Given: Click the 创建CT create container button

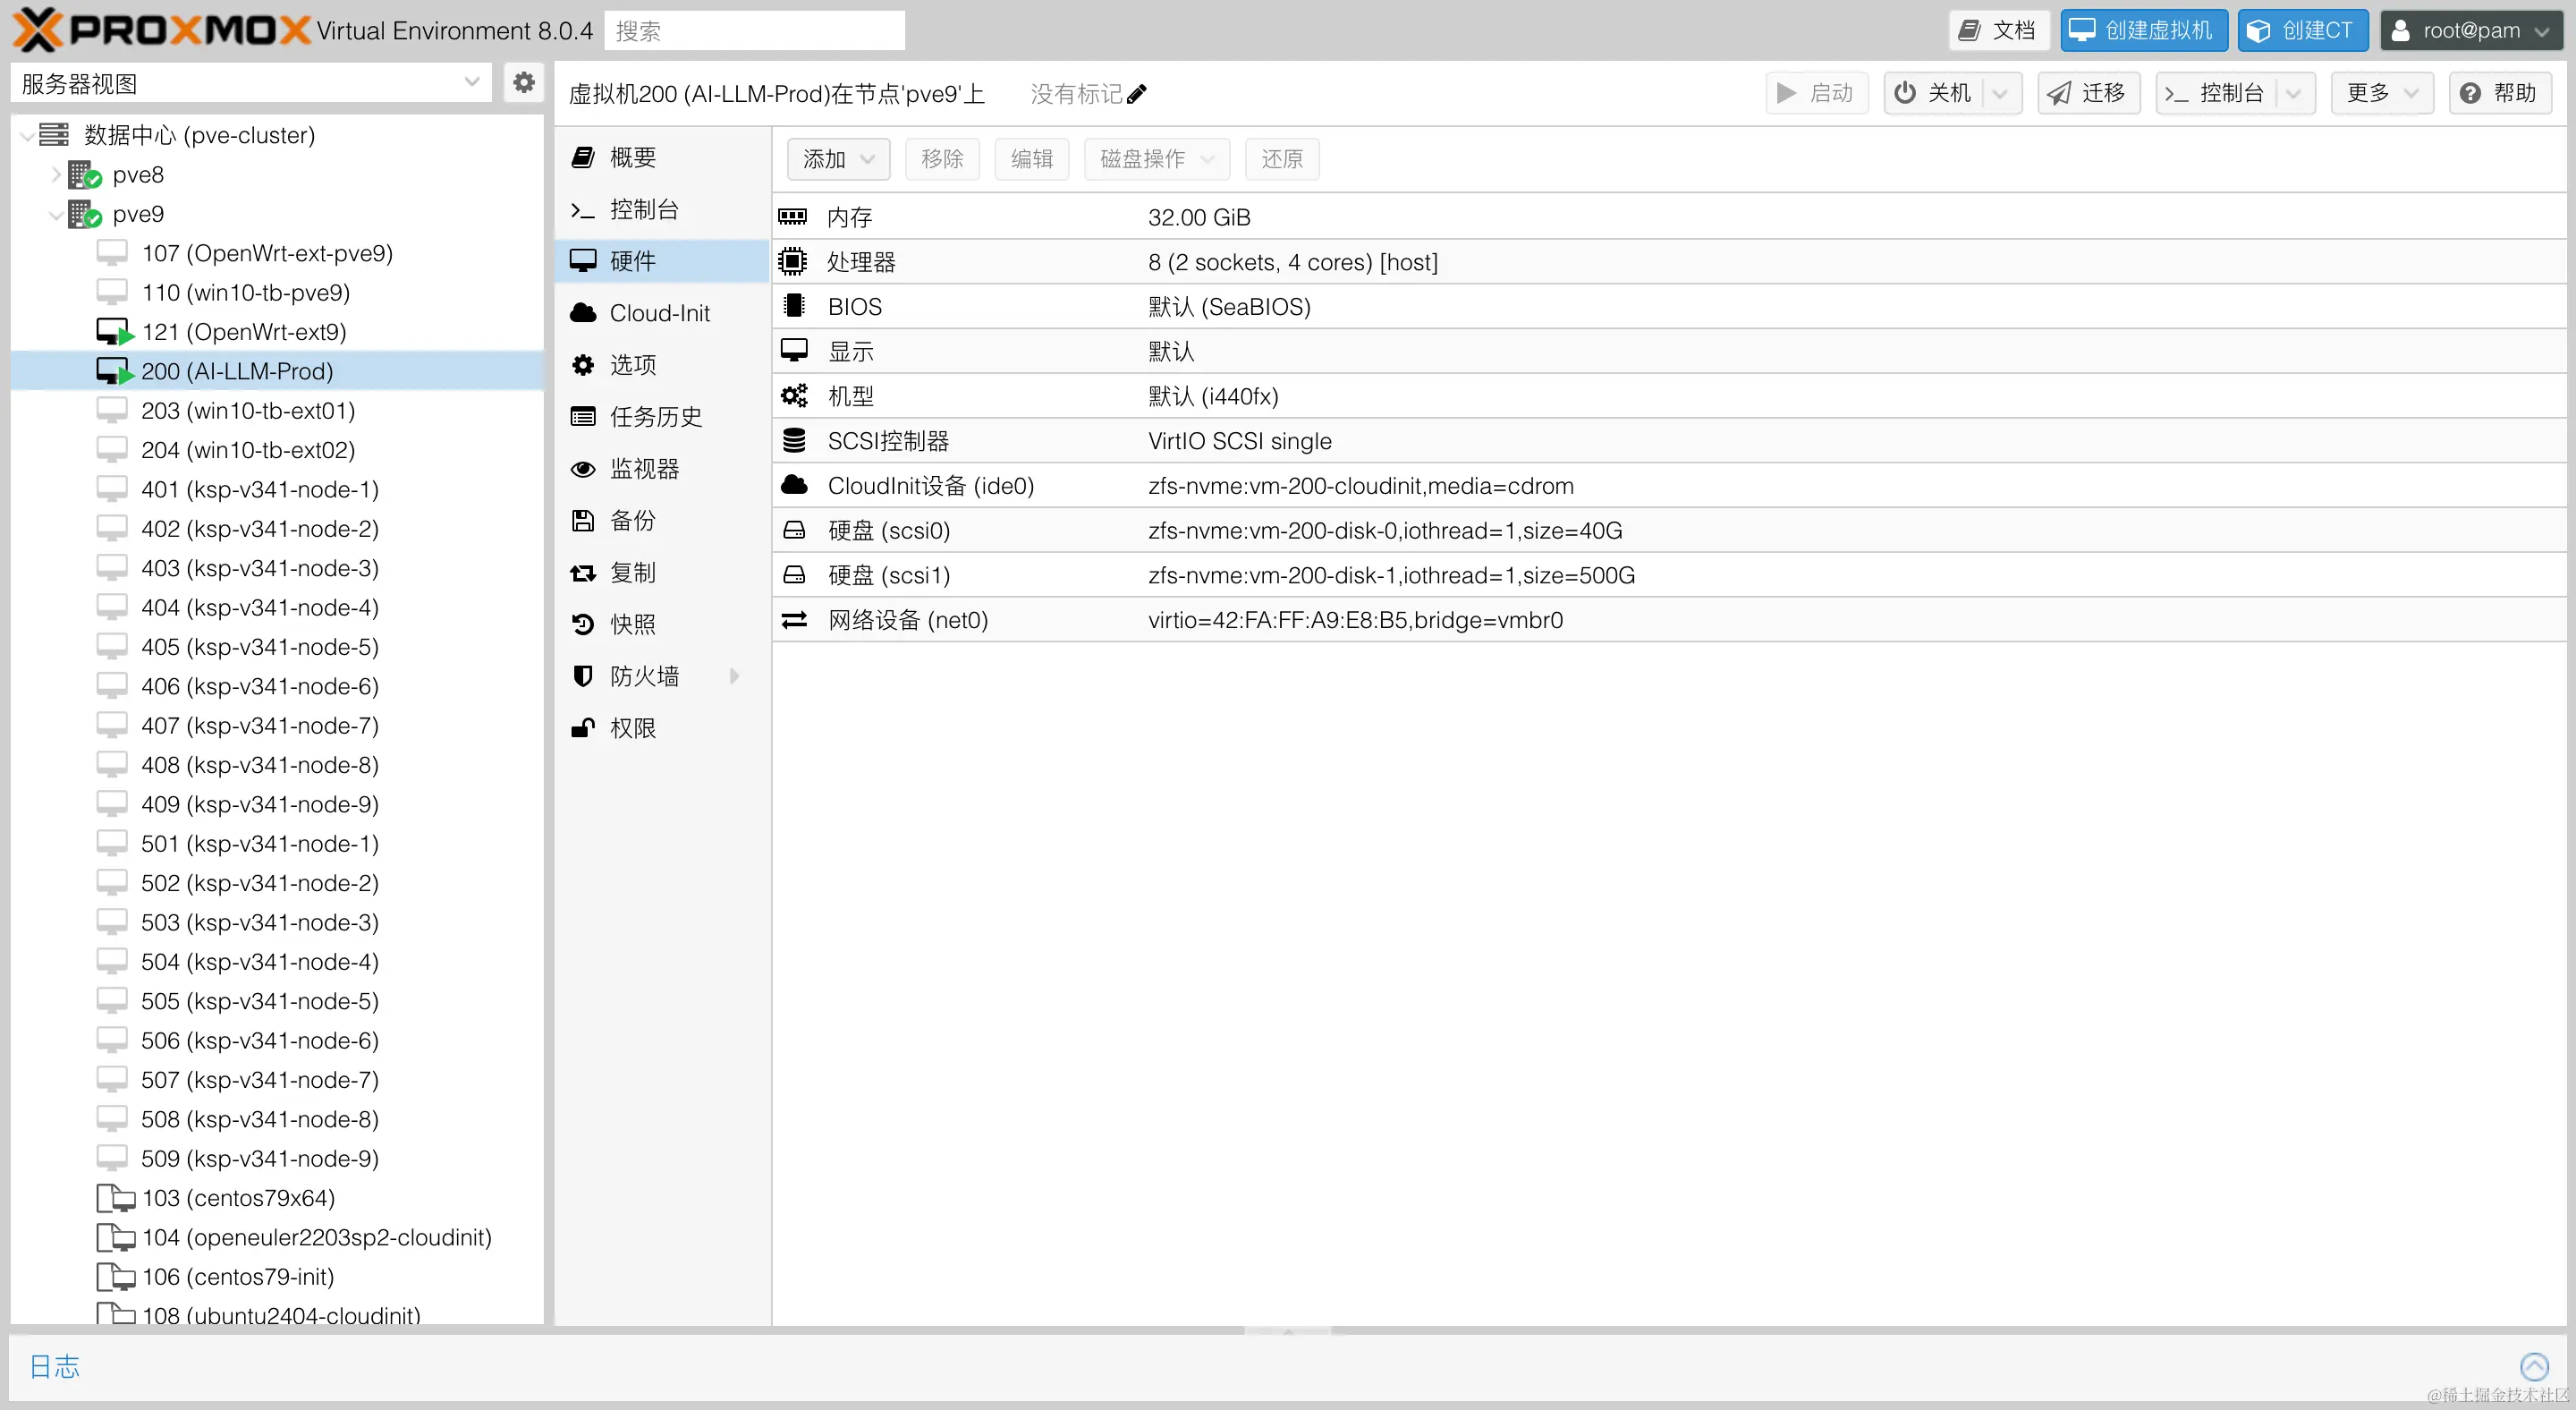Looking at the screenshot, I should click(2302, 30).
